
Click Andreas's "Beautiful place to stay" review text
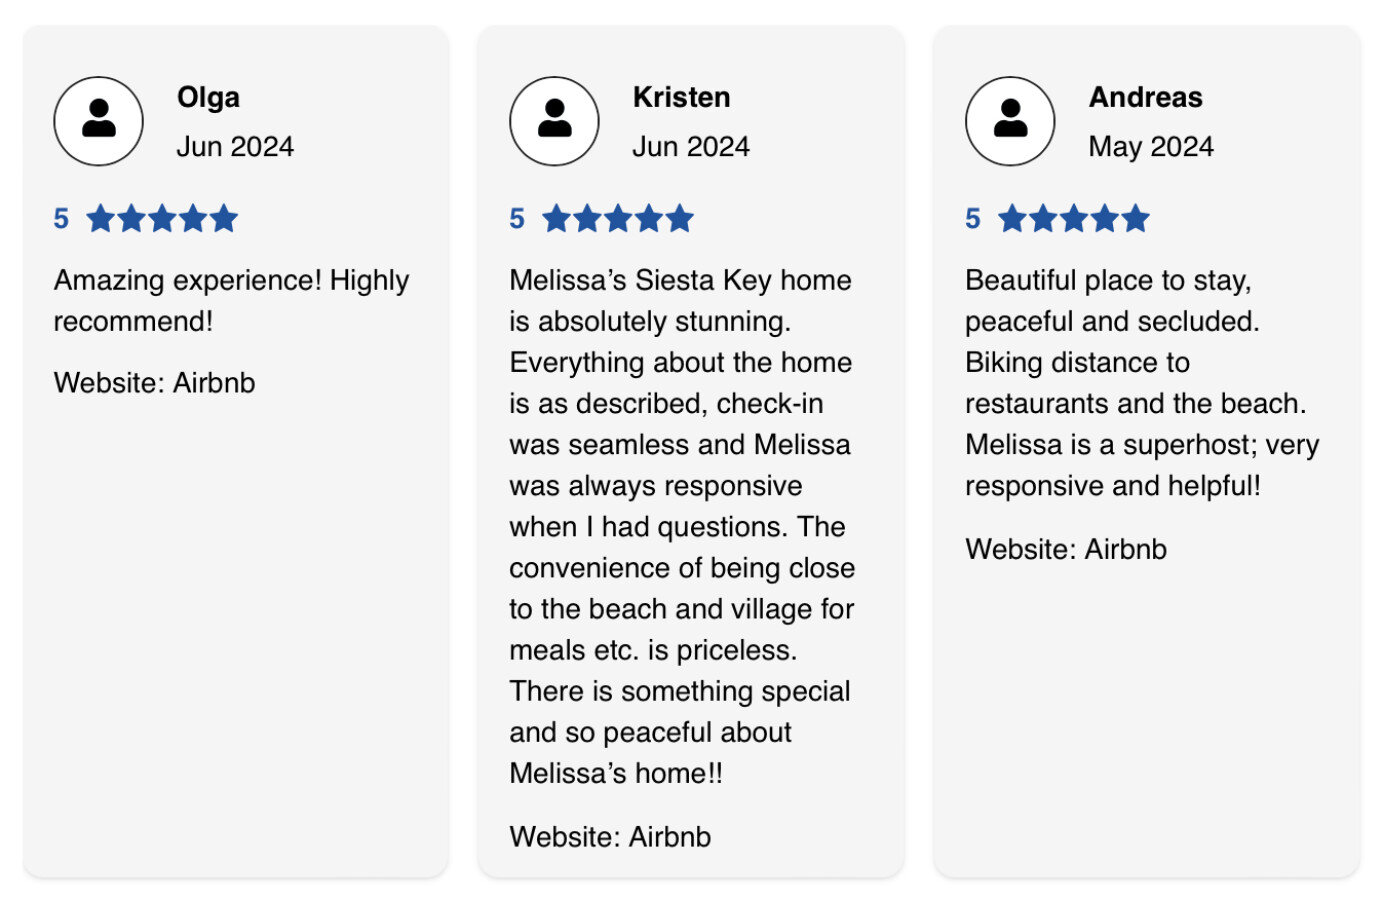[x=1141, y=382]
